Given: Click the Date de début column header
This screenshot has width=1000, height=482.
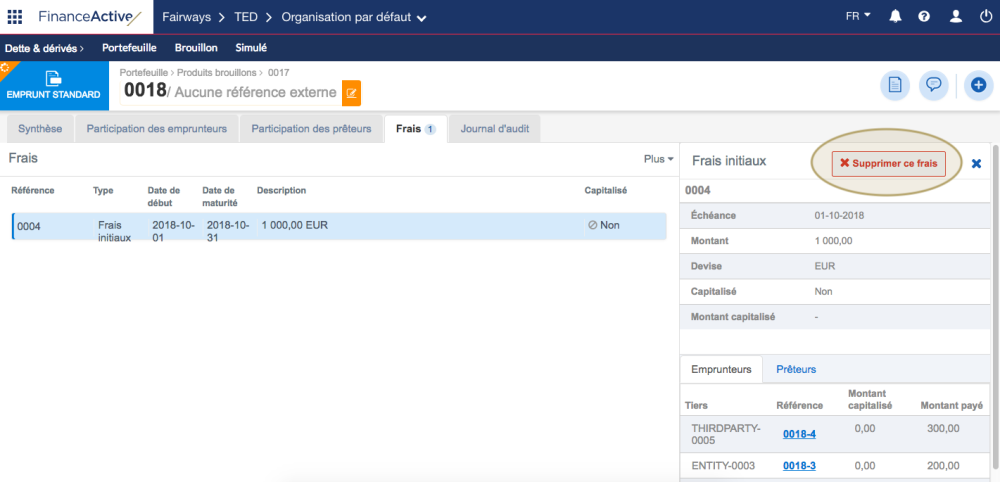Looking at the screenshot, I should pos(164,196).
